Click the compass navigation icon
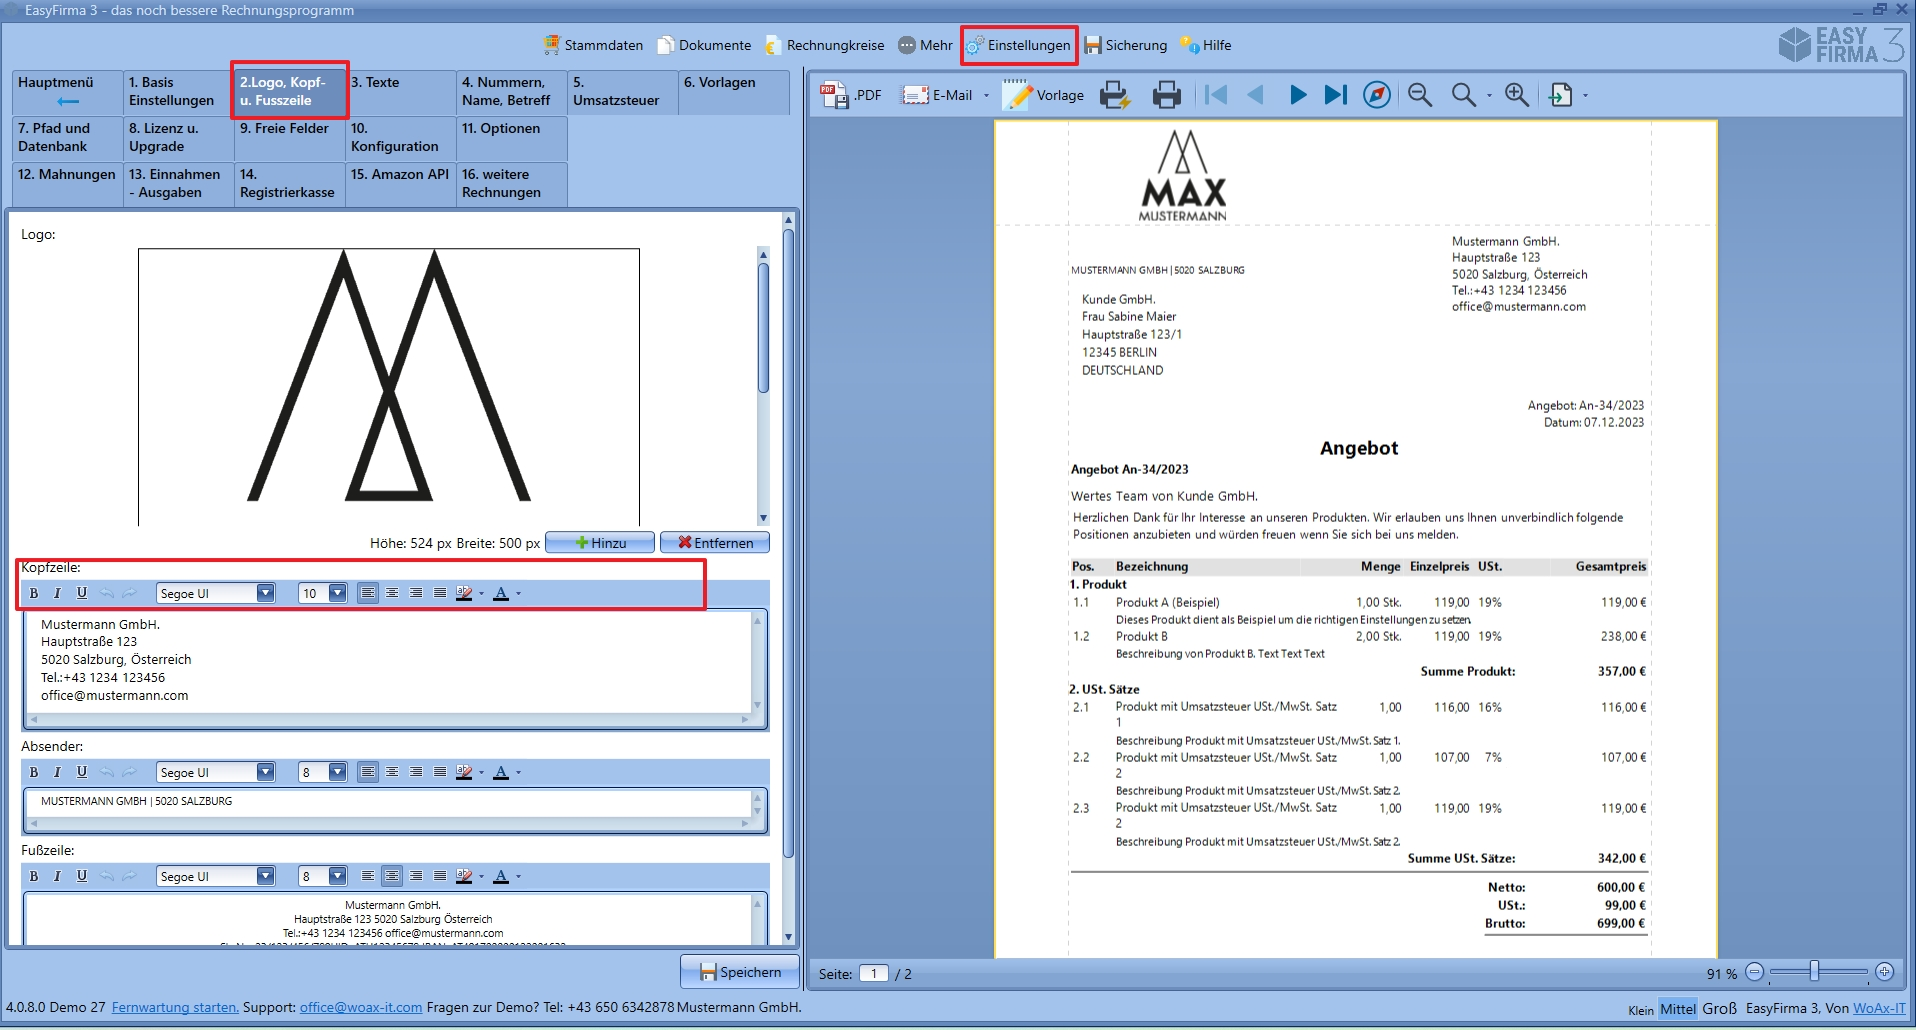The image size is (1916, 1030). pyautogui.click(x=1377, y=95)
